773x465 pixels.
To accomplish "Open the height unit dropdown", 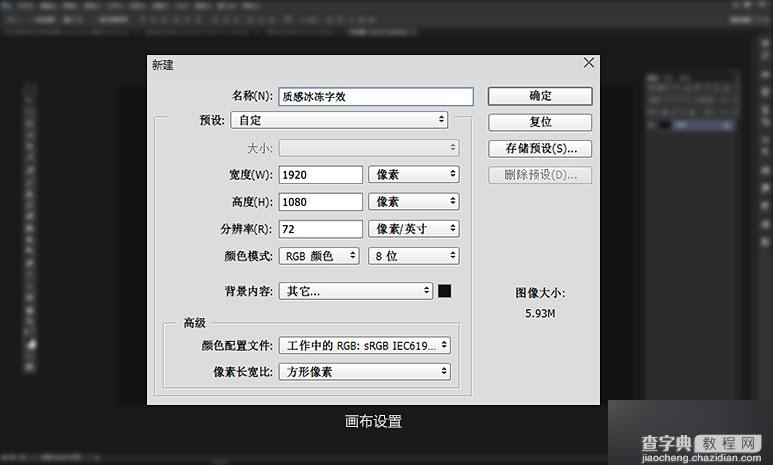I will (413, 201).
